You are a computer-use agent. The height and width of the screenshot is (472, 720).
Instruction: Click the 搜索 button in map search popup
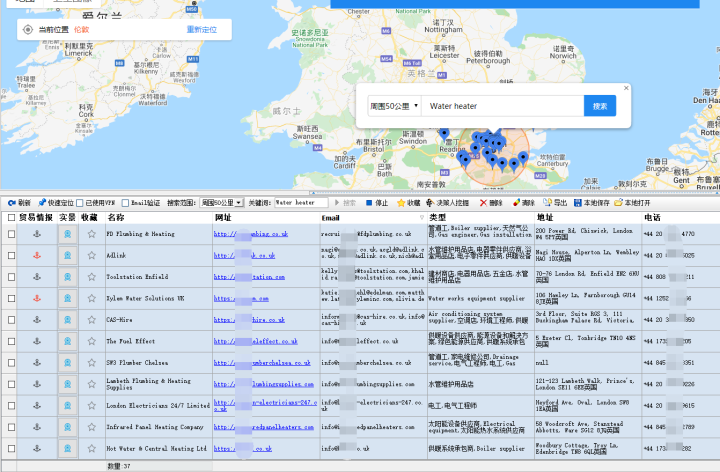pos(600,106)
